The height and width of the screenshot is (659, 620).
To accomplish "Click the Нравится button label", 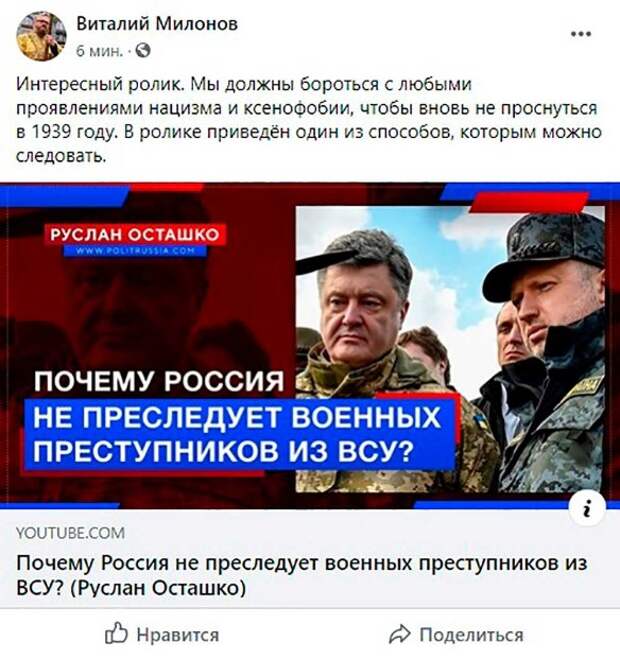I will tap(178, 635).
